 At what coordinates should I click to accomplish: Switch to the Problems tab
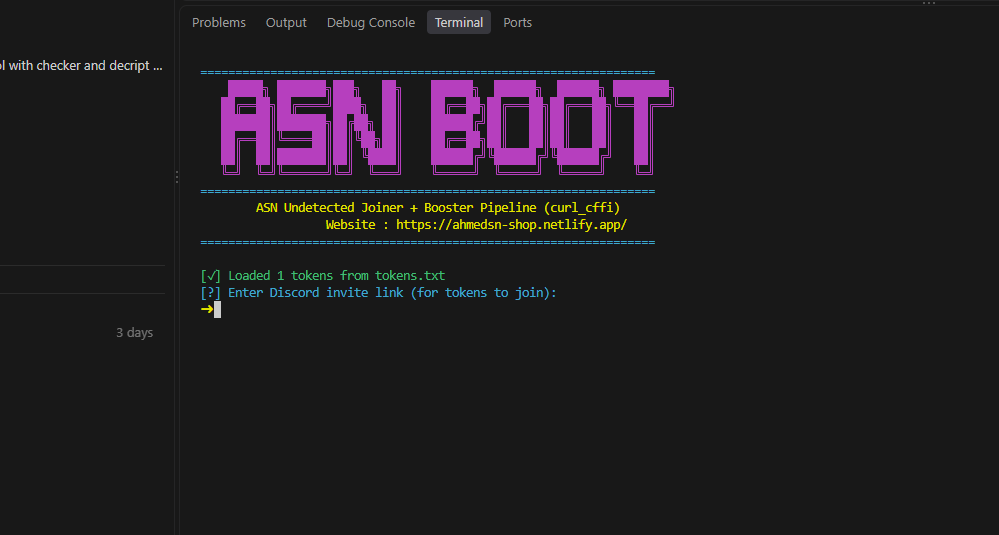pos(219,22)
